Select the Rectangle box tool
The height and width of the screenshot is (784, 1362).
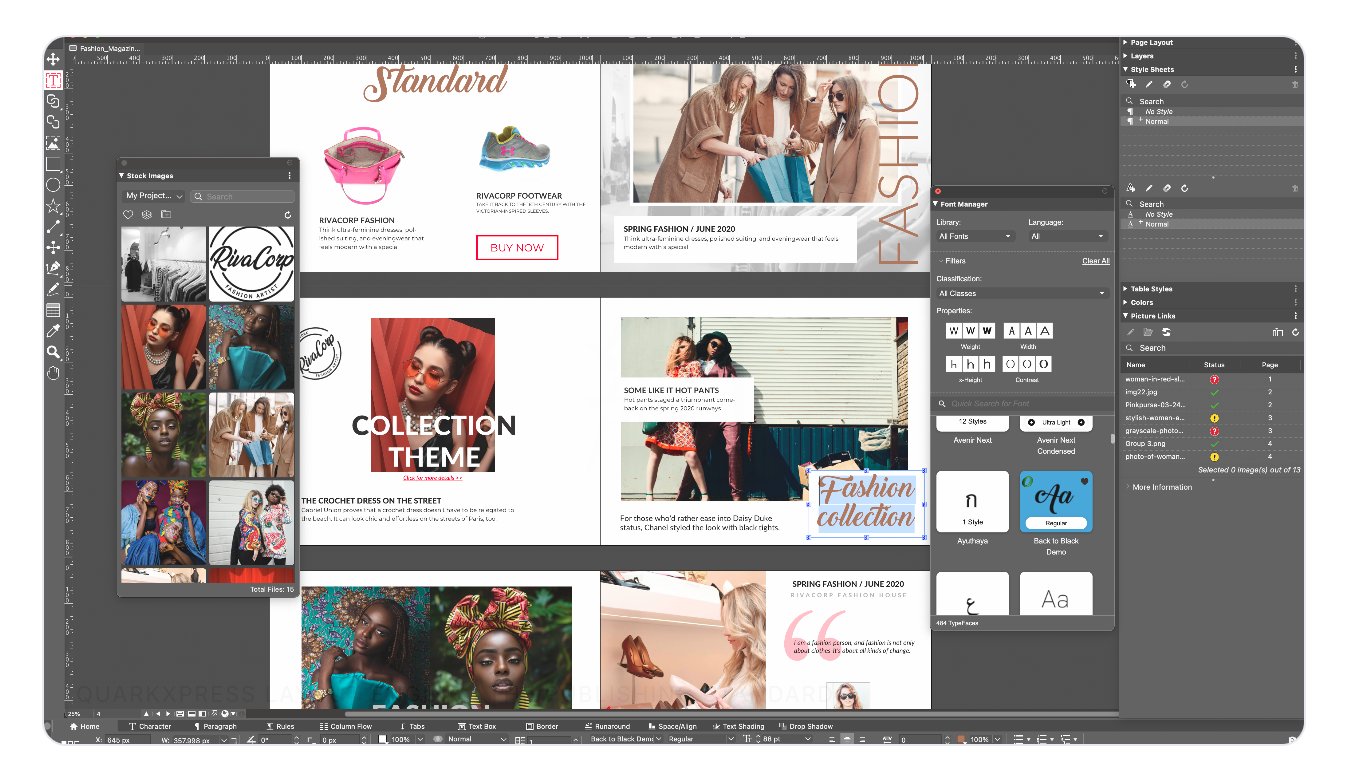(x=53, y=161)
